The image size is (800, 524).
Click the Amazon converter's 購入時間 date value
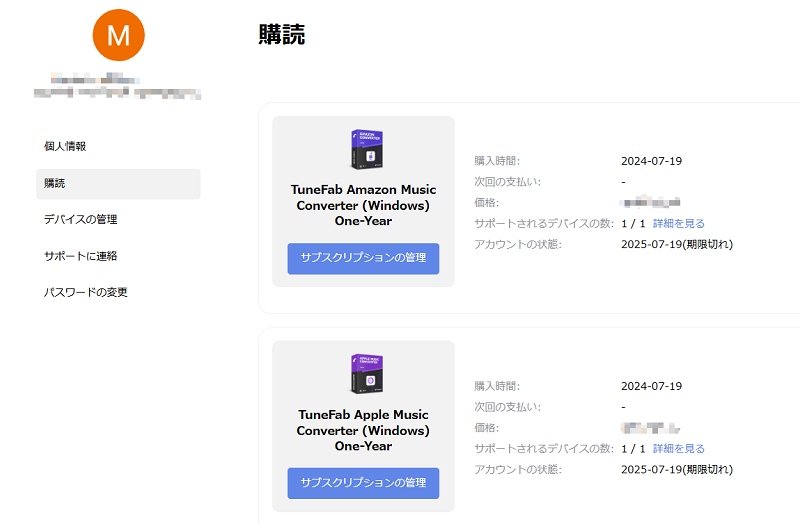(651, 161)
